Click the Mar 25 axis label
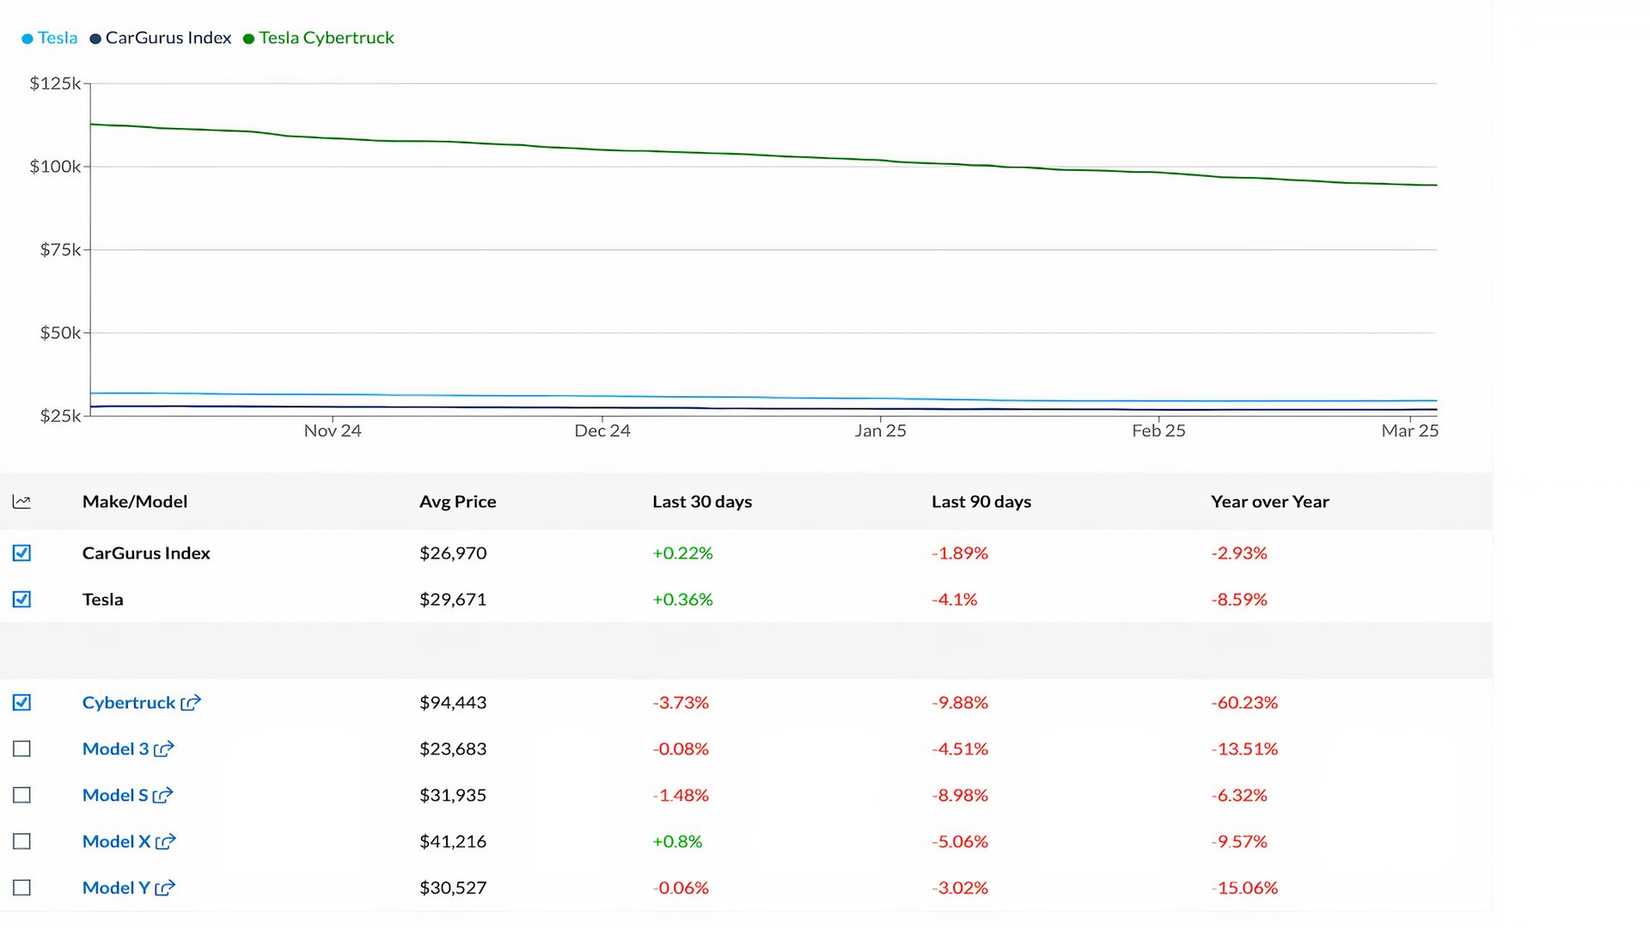This screenshot has width=1650, height=928. 1410,431
